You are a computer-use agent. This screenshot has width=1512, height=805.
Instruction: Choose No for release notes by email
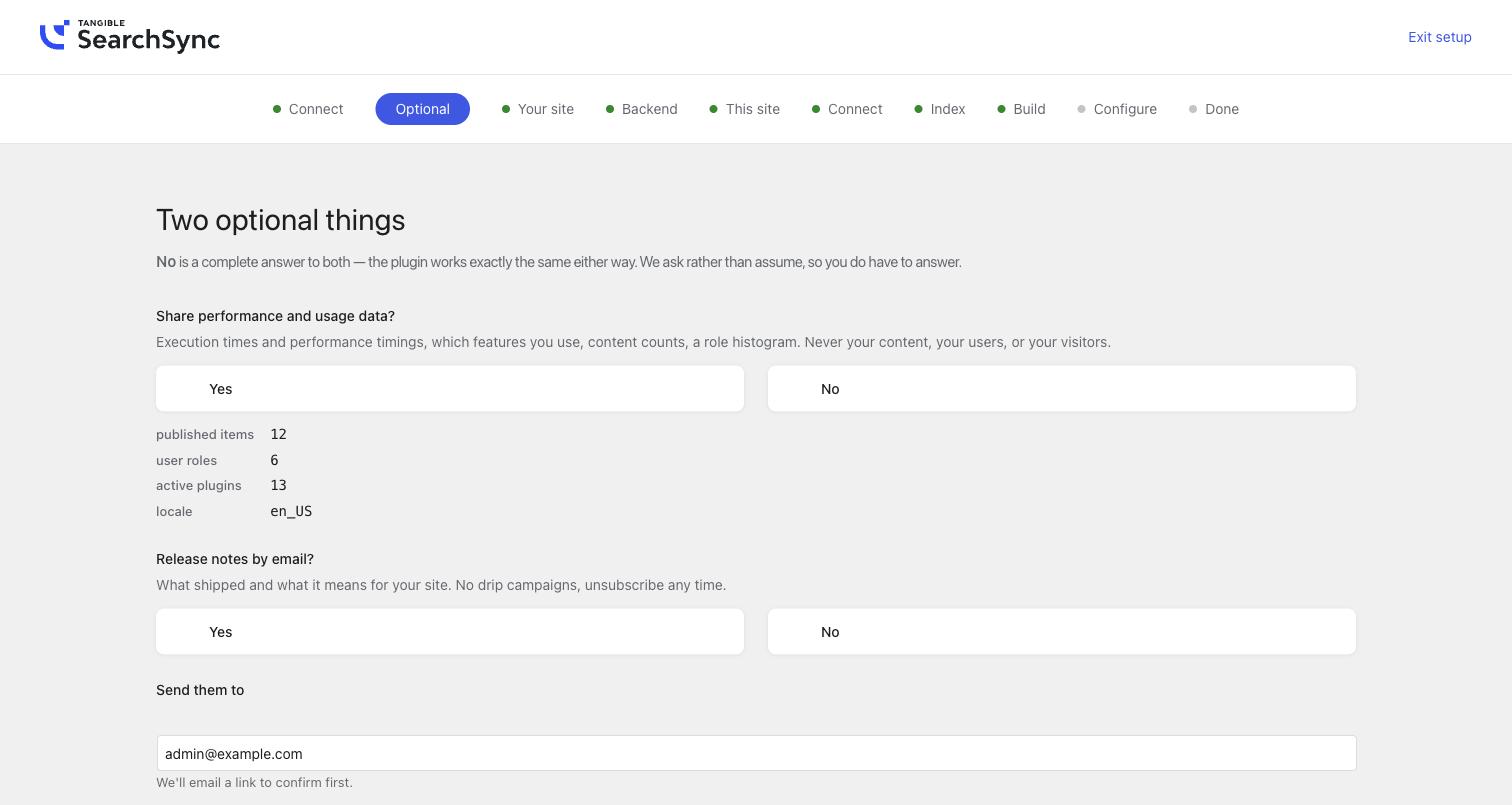click(1062, 631)
